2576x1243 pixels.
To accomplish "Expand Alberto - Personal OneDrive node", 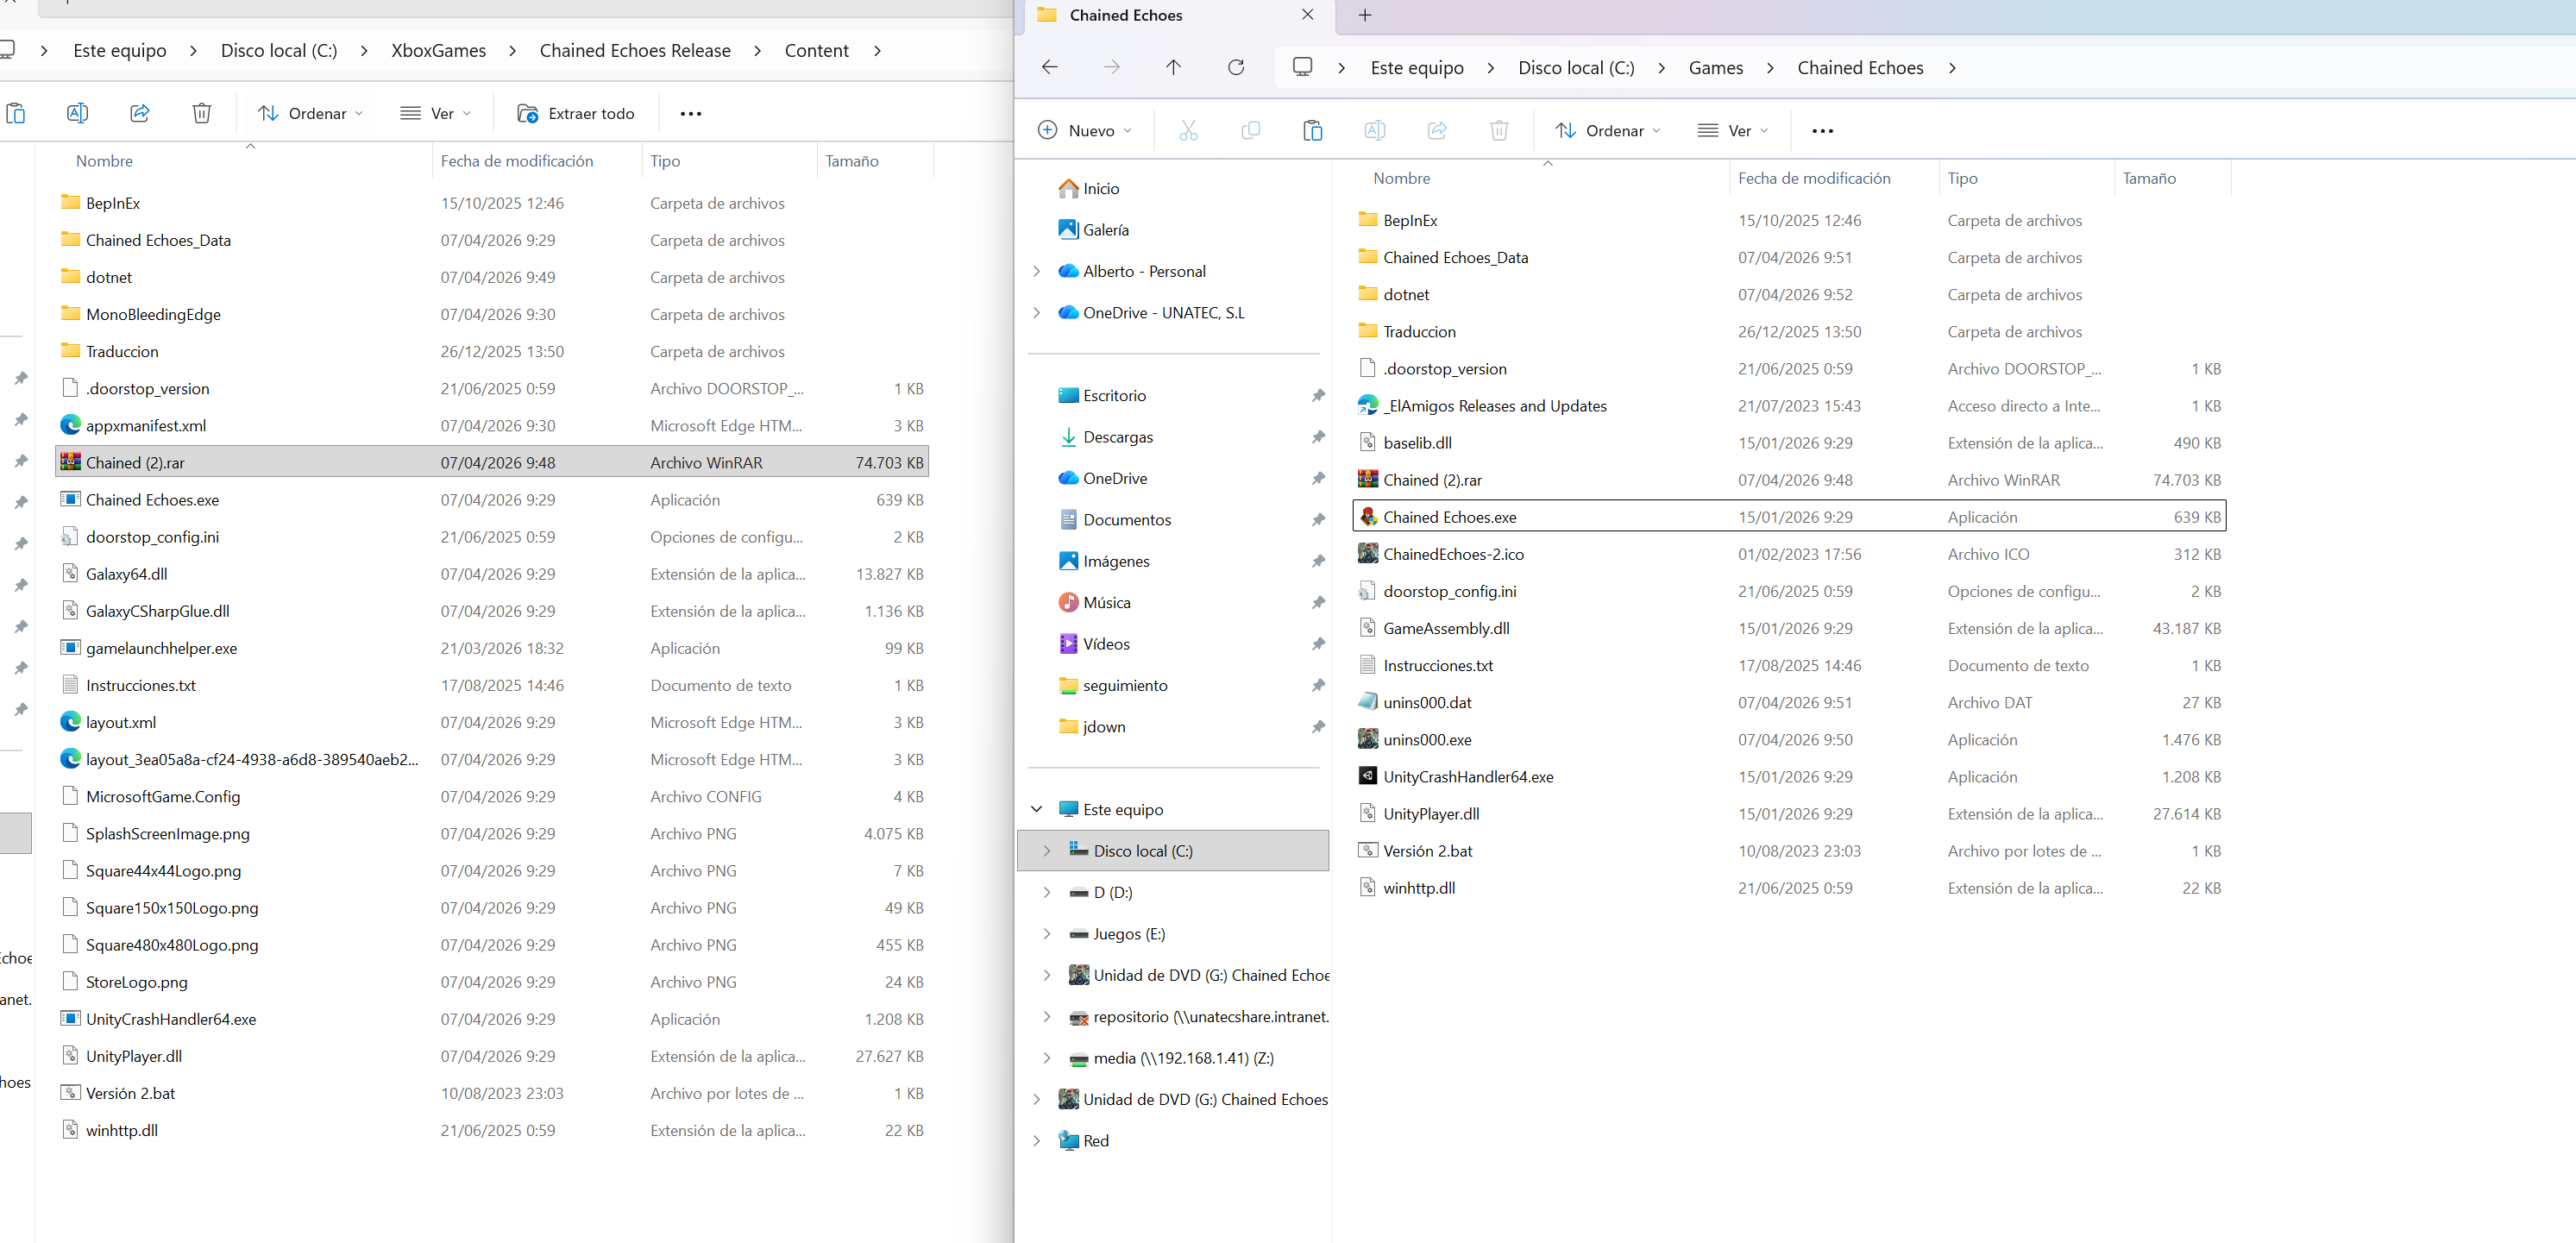I will (1037, 271).
